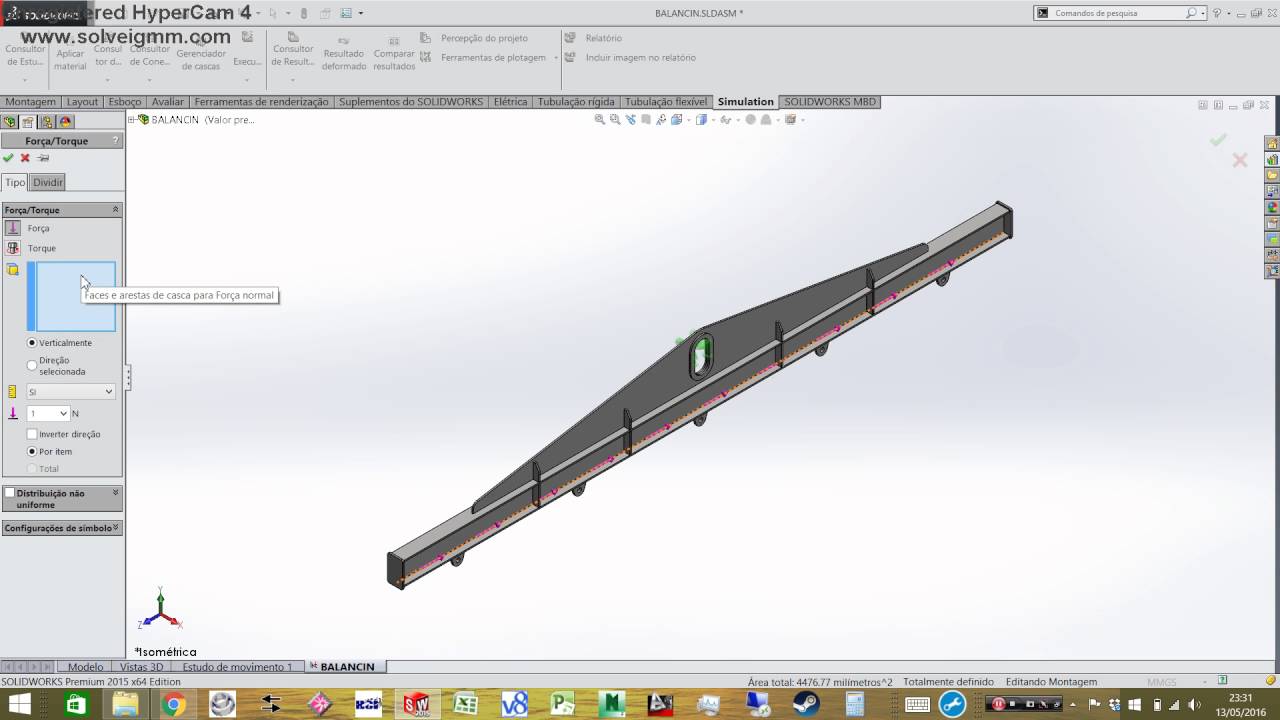
Task: Click the help question mark in Força/Torque header
Action: point(116,141)
